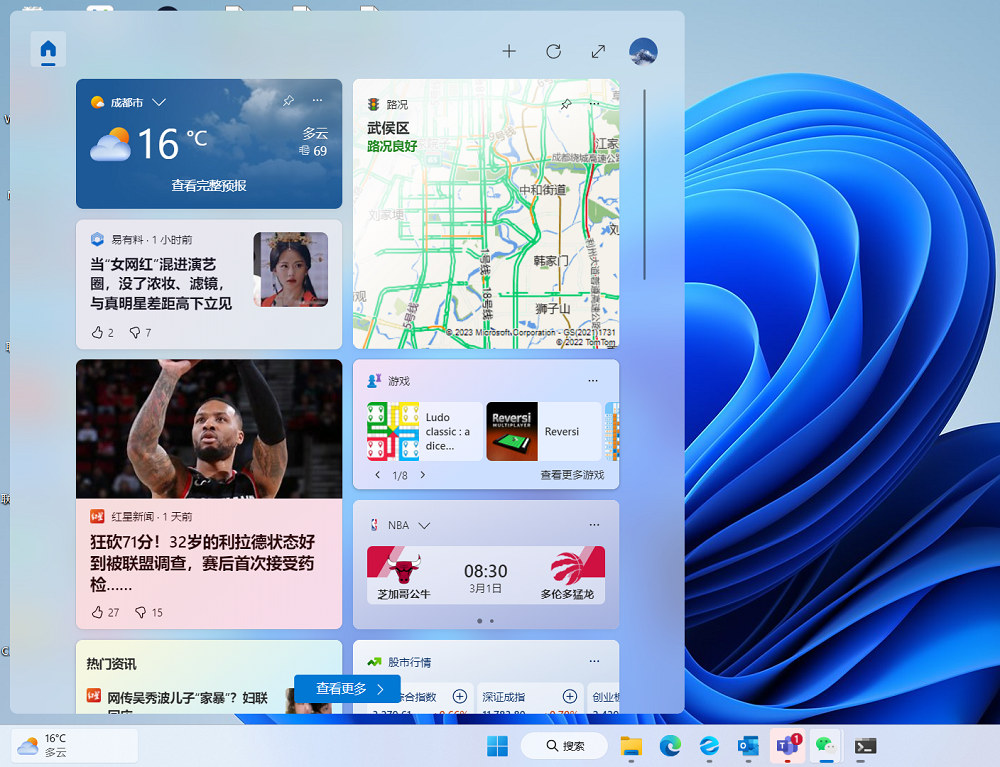Image resolution: width=1000 pixels, height=767 pixels.
Task: Go to next games page
Action: 422,475
